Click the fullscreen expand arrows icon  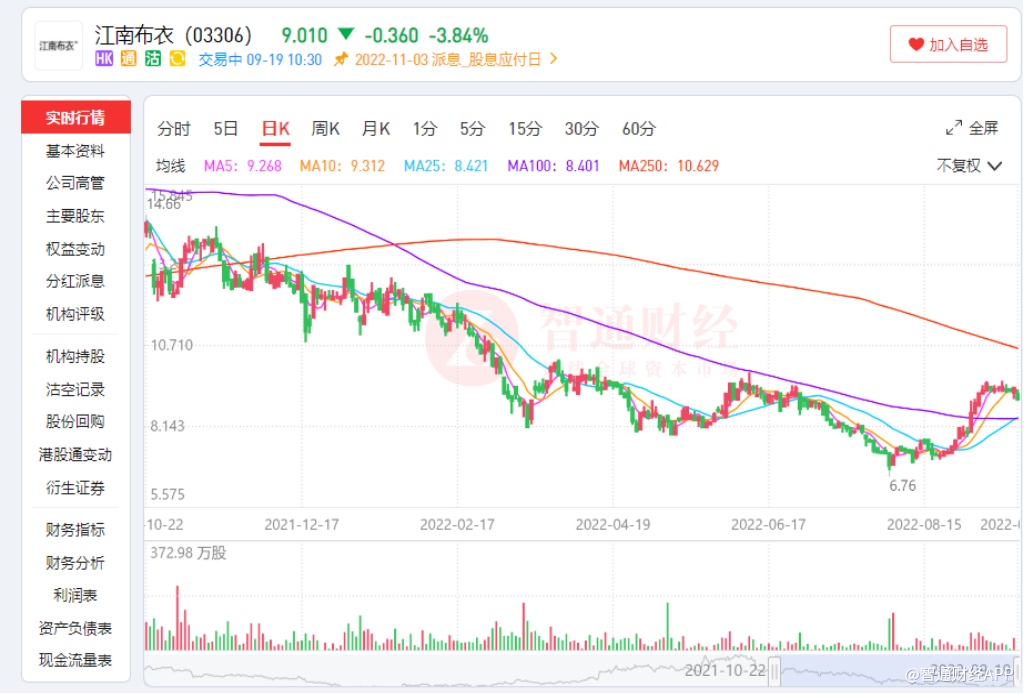(x=953, y=128)
